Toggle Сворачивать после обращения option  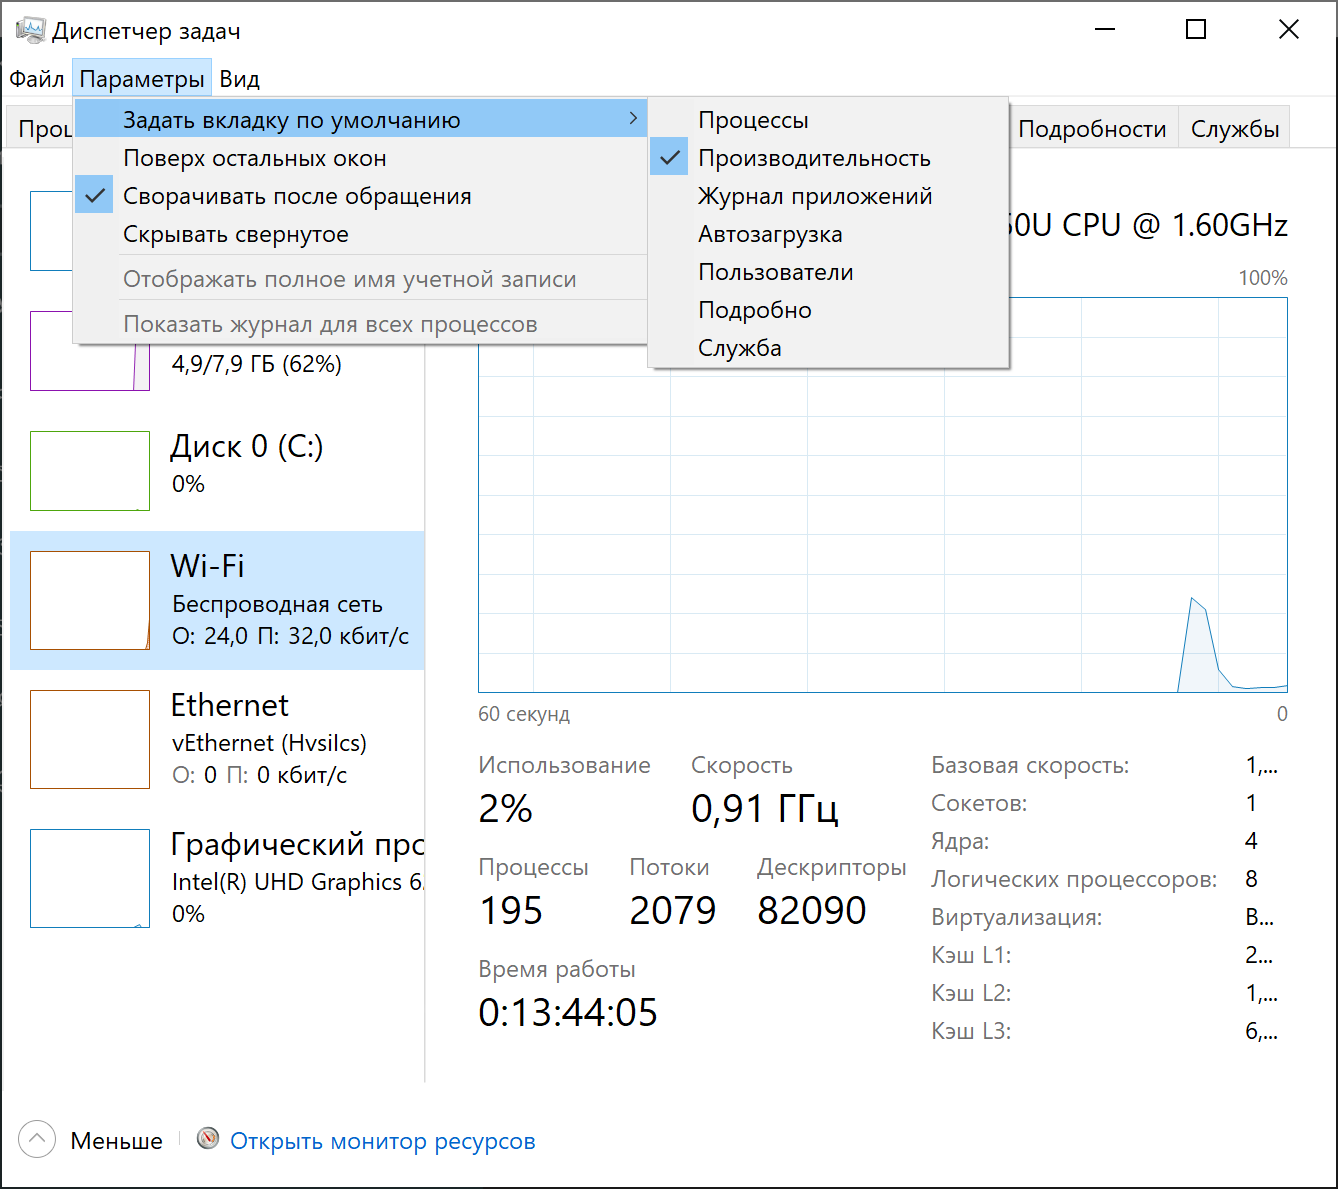click(297, 196)
